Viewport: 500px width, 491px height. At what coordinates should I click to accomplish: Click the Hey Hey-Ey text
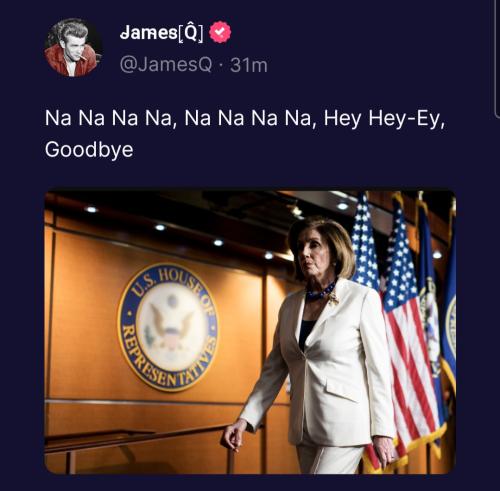click(384, 118)
